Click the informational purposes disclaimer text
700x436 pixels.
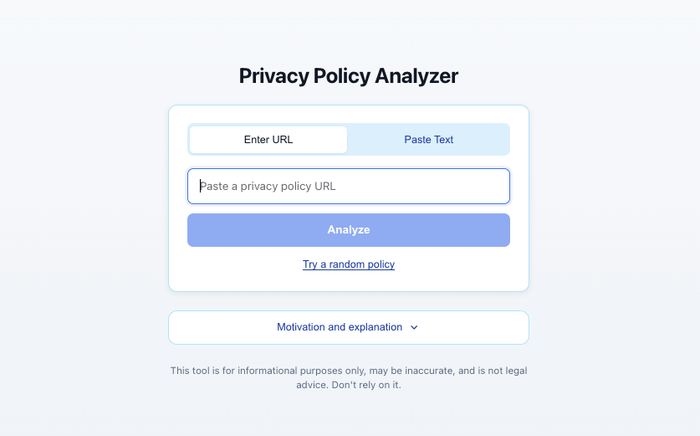coord(348,371)
